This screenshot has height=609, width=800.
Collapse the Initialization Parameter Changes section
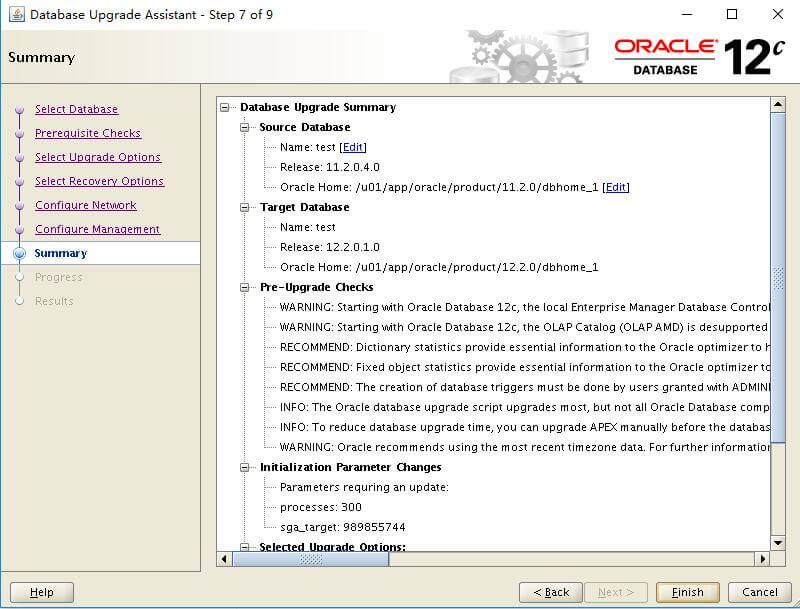[245, 467]
